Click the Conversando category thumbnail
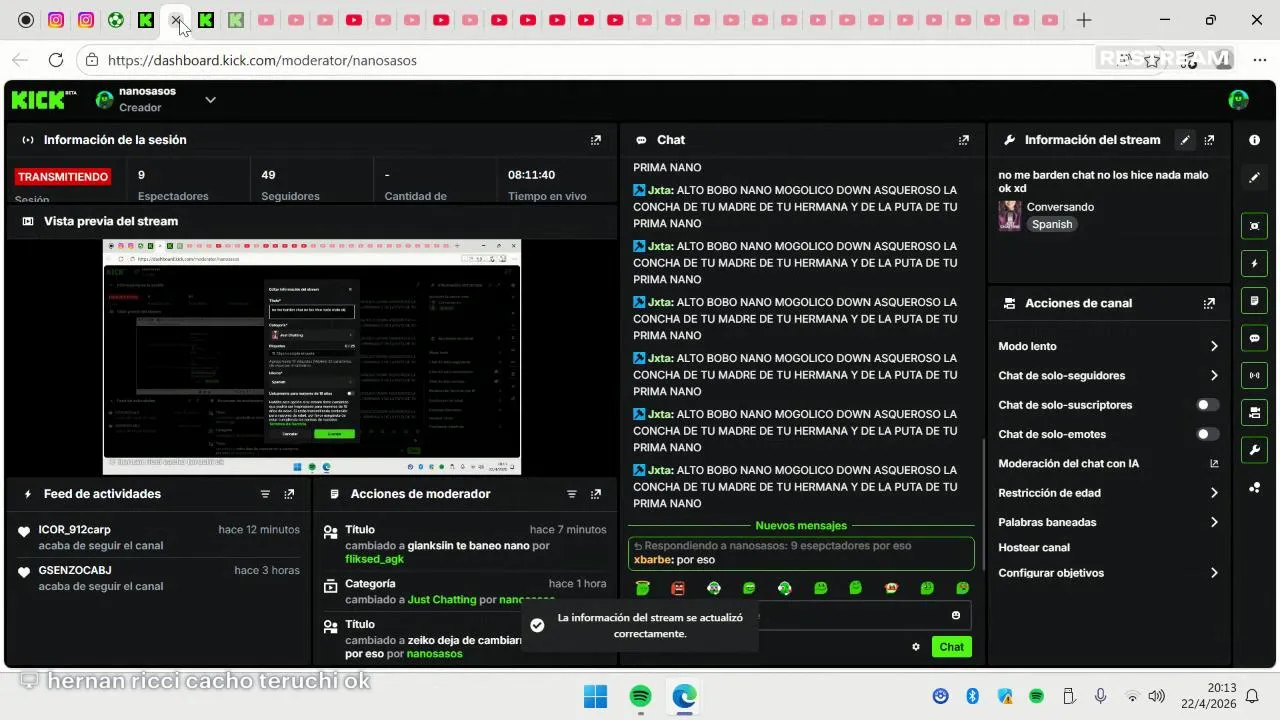The width and height of the screenshot is (1280, 720). (x=1009, y=215)
